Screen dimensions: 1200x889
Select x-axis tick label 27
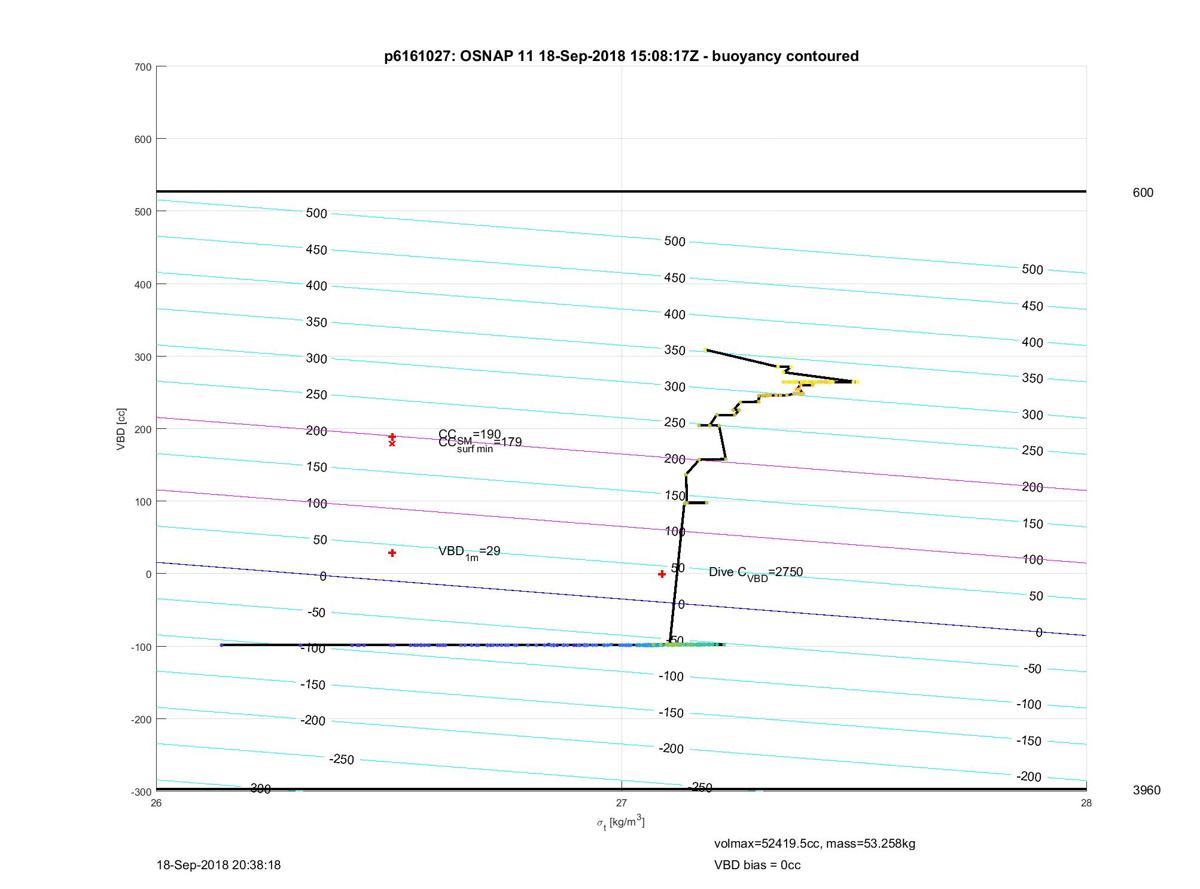point(621,802)
